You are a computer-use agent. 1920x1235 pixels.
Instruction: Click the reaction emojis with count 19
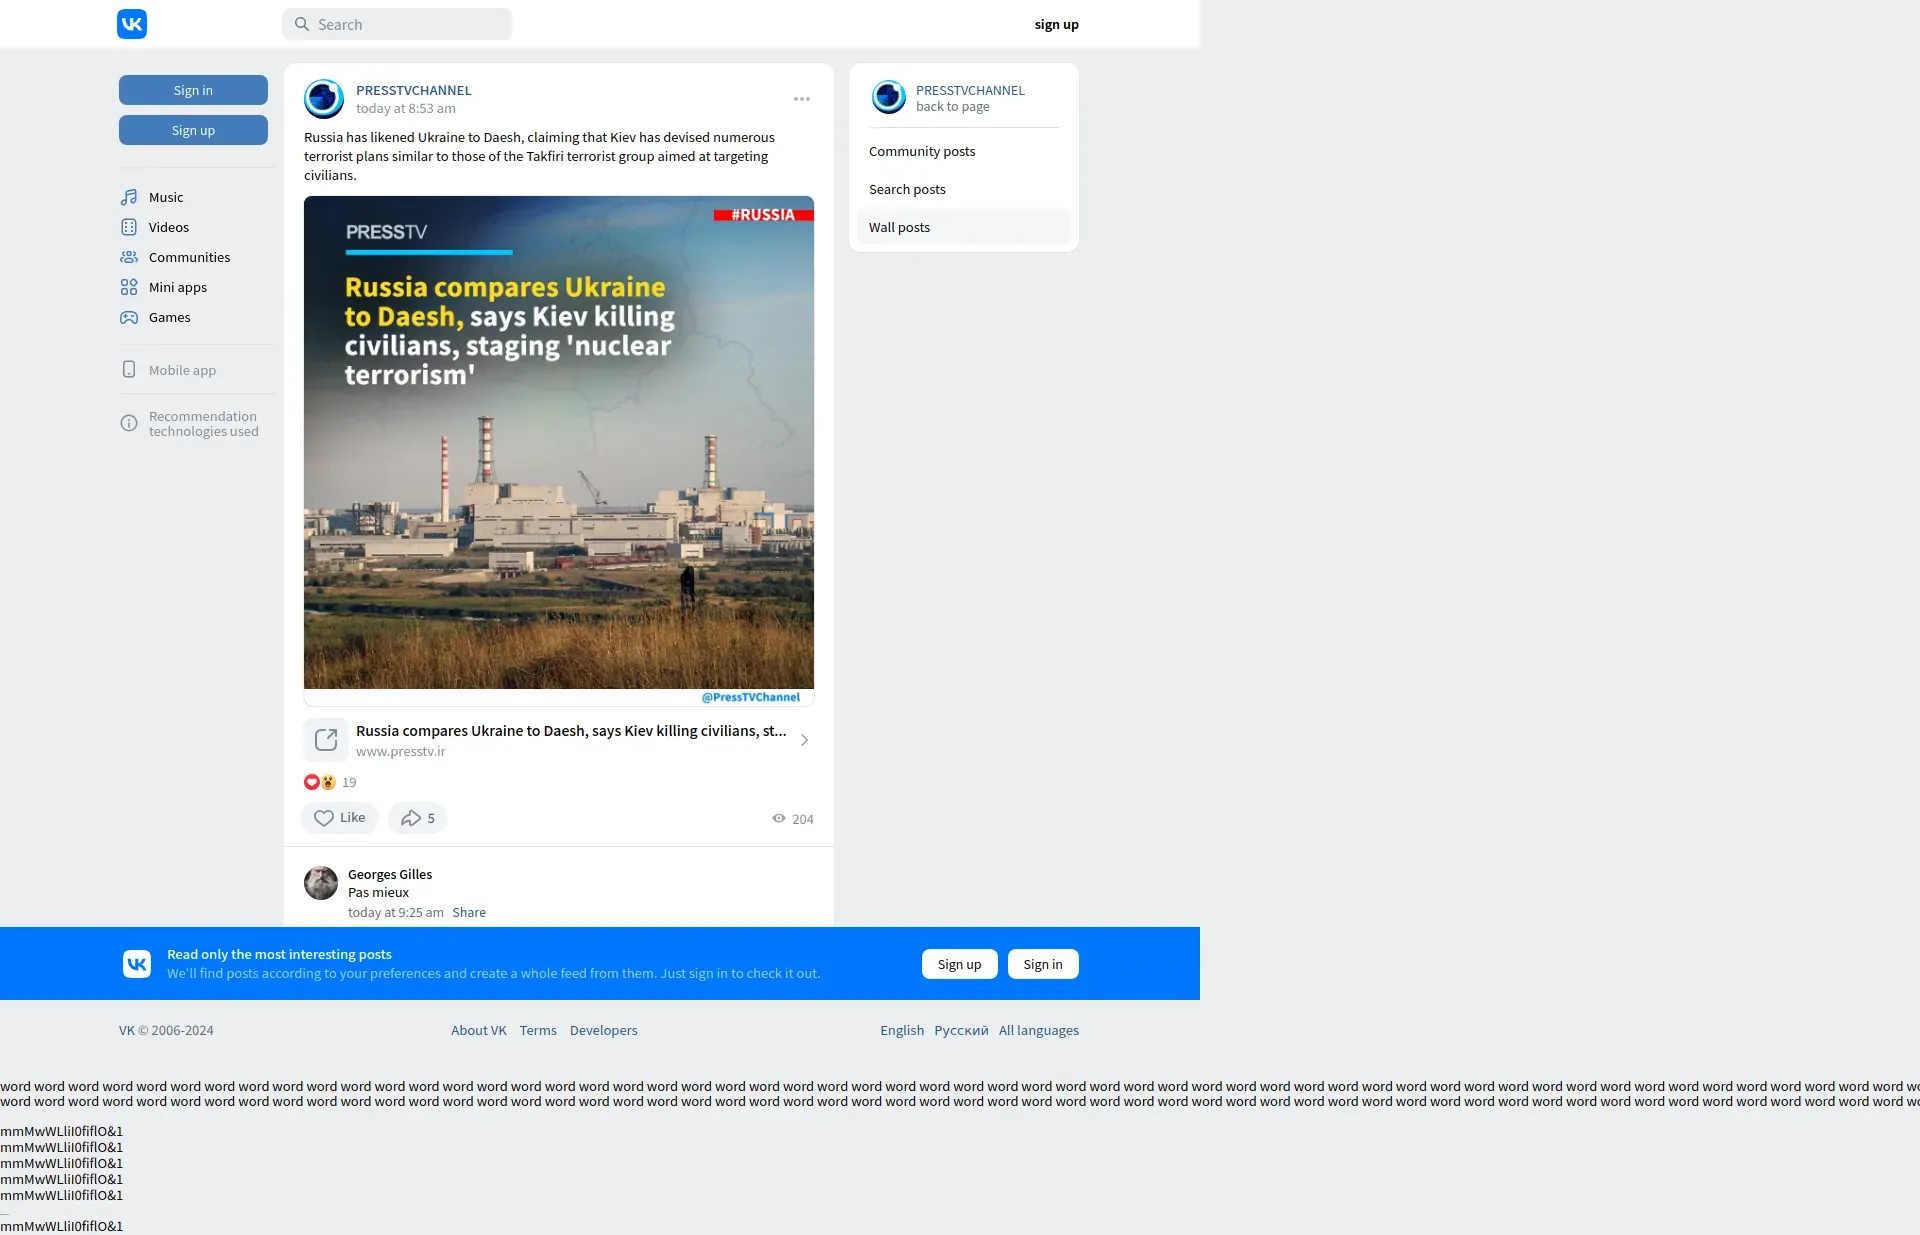click(x=330, y=782)
